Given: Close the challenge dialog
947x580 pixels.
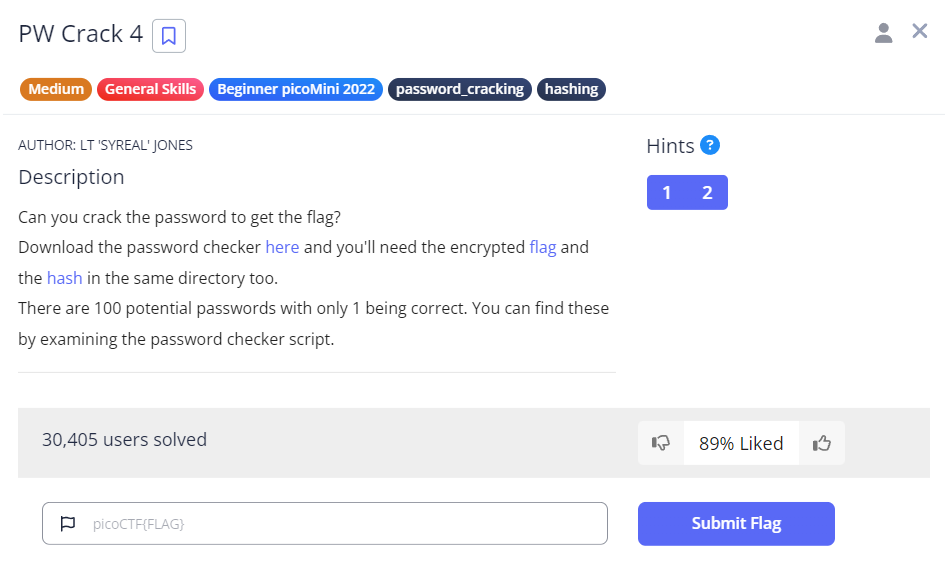Looking at the screenshot, I should point(920,32).
